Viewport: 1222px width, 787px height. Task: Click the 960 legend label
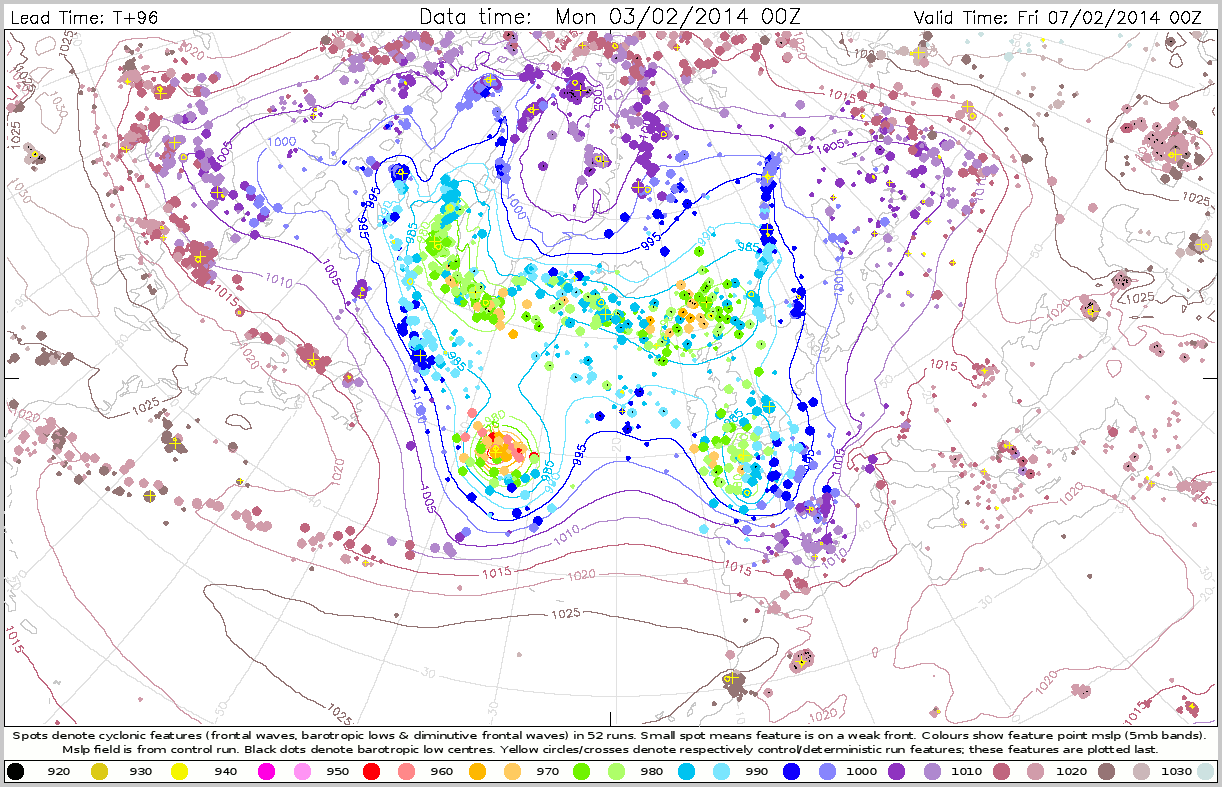pos(441,772)
